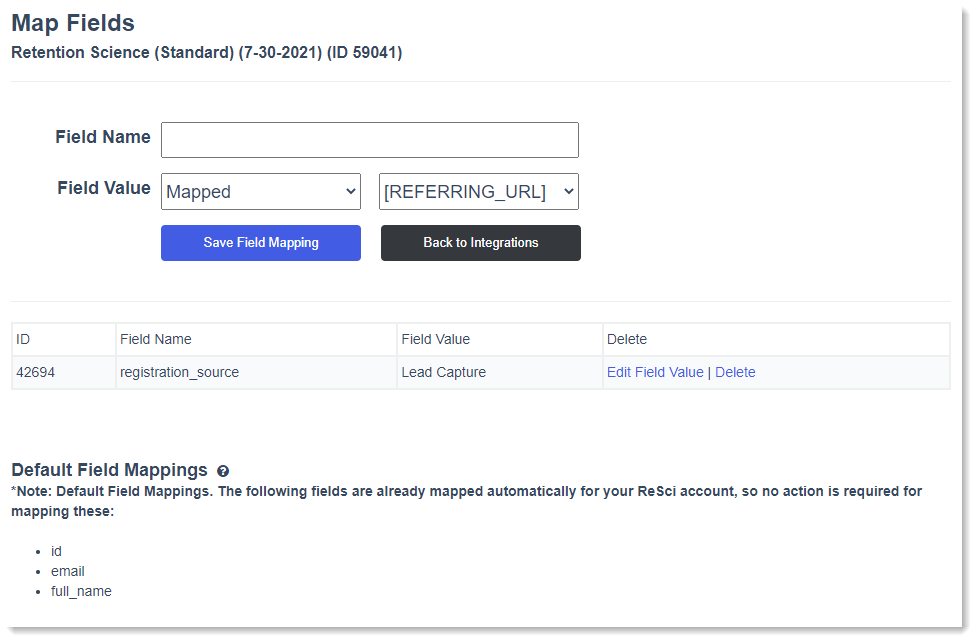Select the Field Name column header
977x642 pixels.
(256, 339)
